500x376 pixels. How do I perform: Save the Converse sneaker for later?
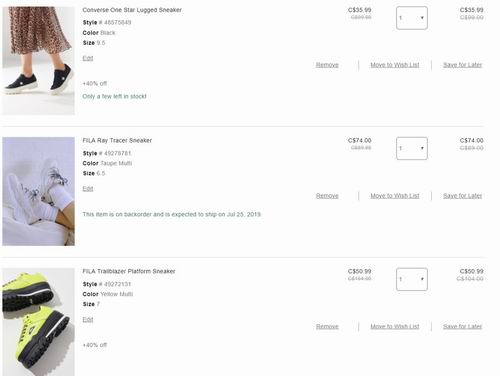click(462, 65)
